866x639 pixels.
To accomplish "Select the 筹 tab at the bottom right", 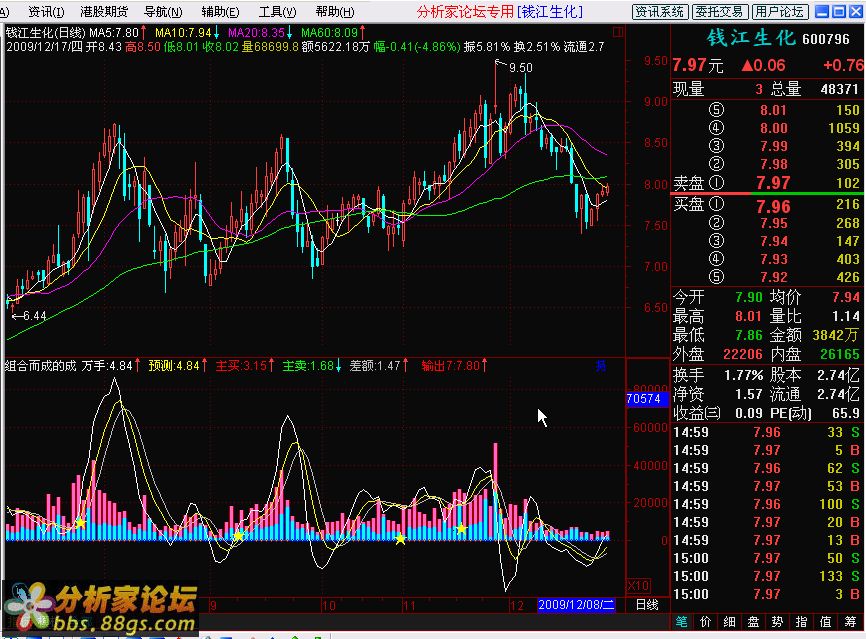I will point(850,622).
